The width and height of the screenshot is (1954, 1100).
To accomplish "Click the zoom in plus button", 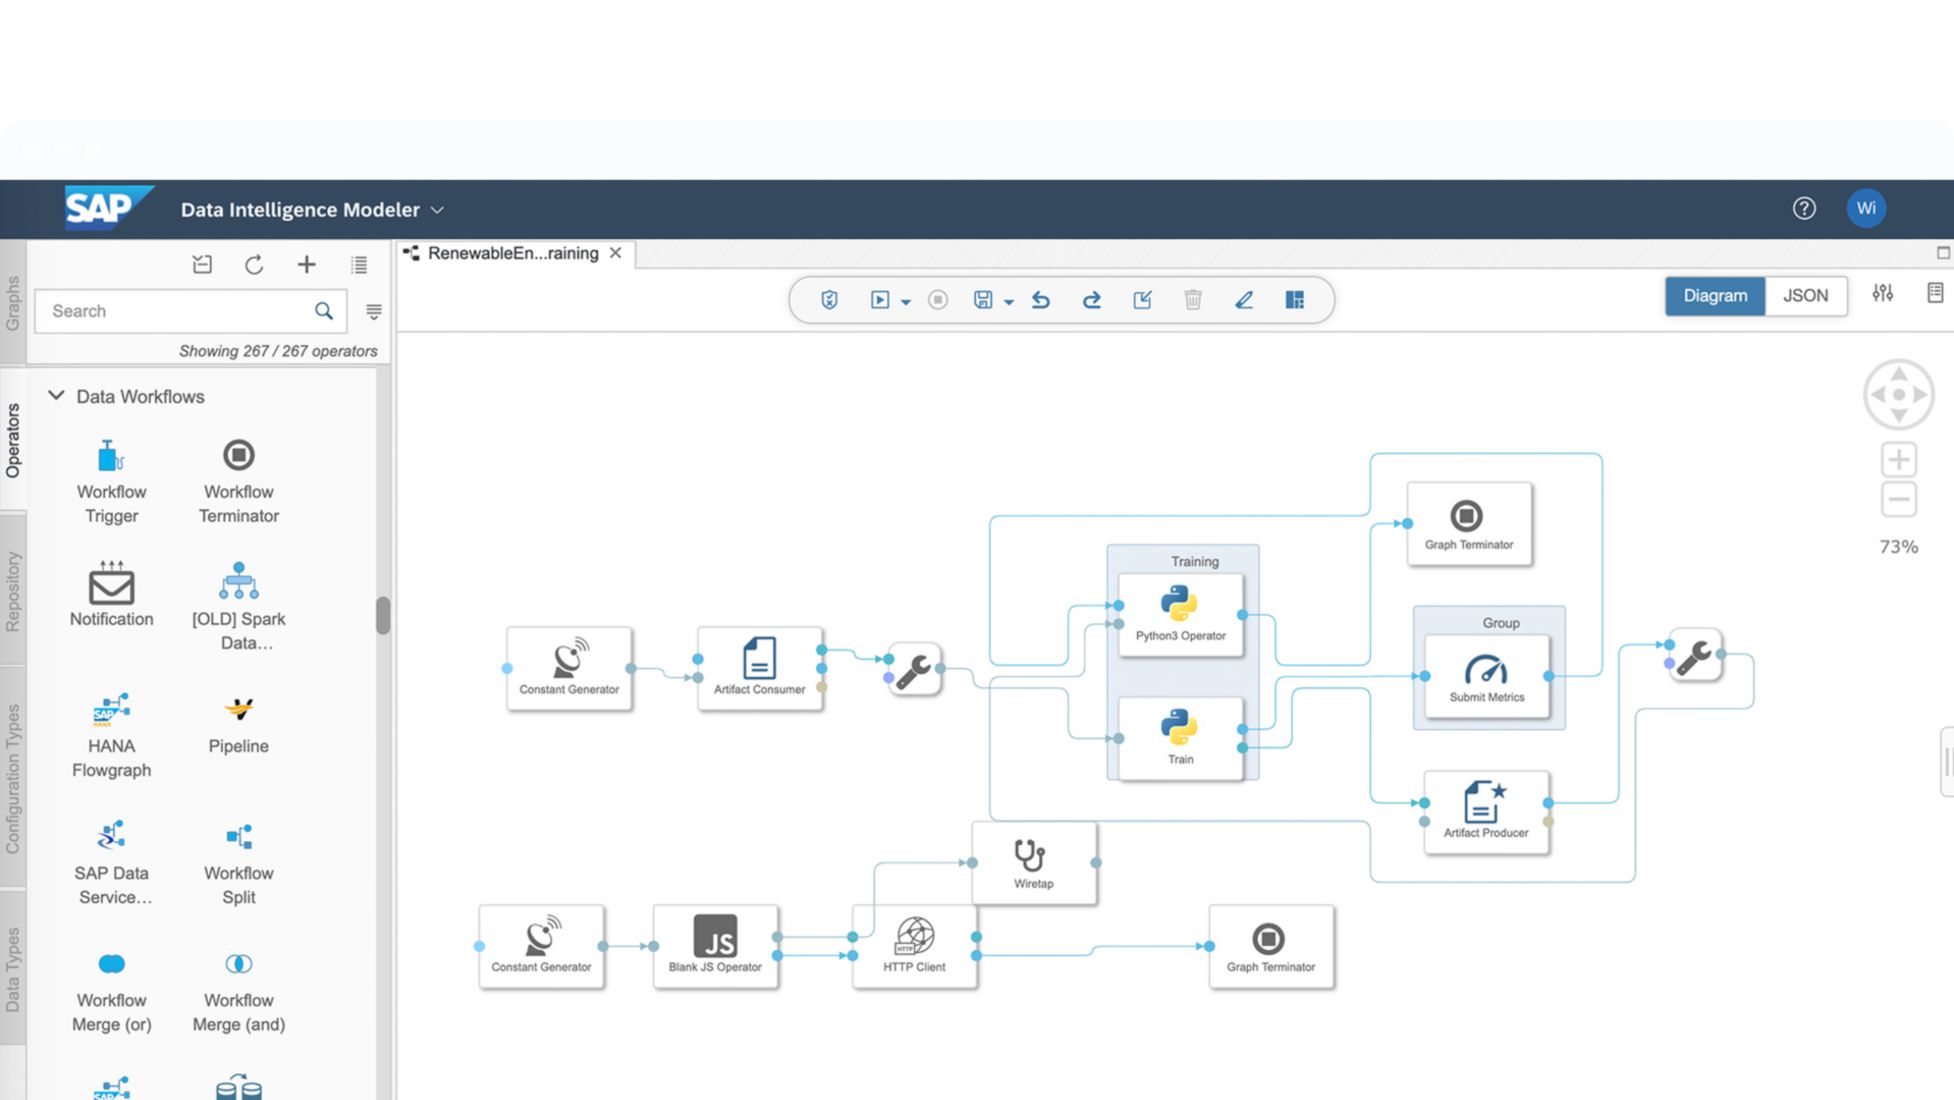I will (1898, 460).
